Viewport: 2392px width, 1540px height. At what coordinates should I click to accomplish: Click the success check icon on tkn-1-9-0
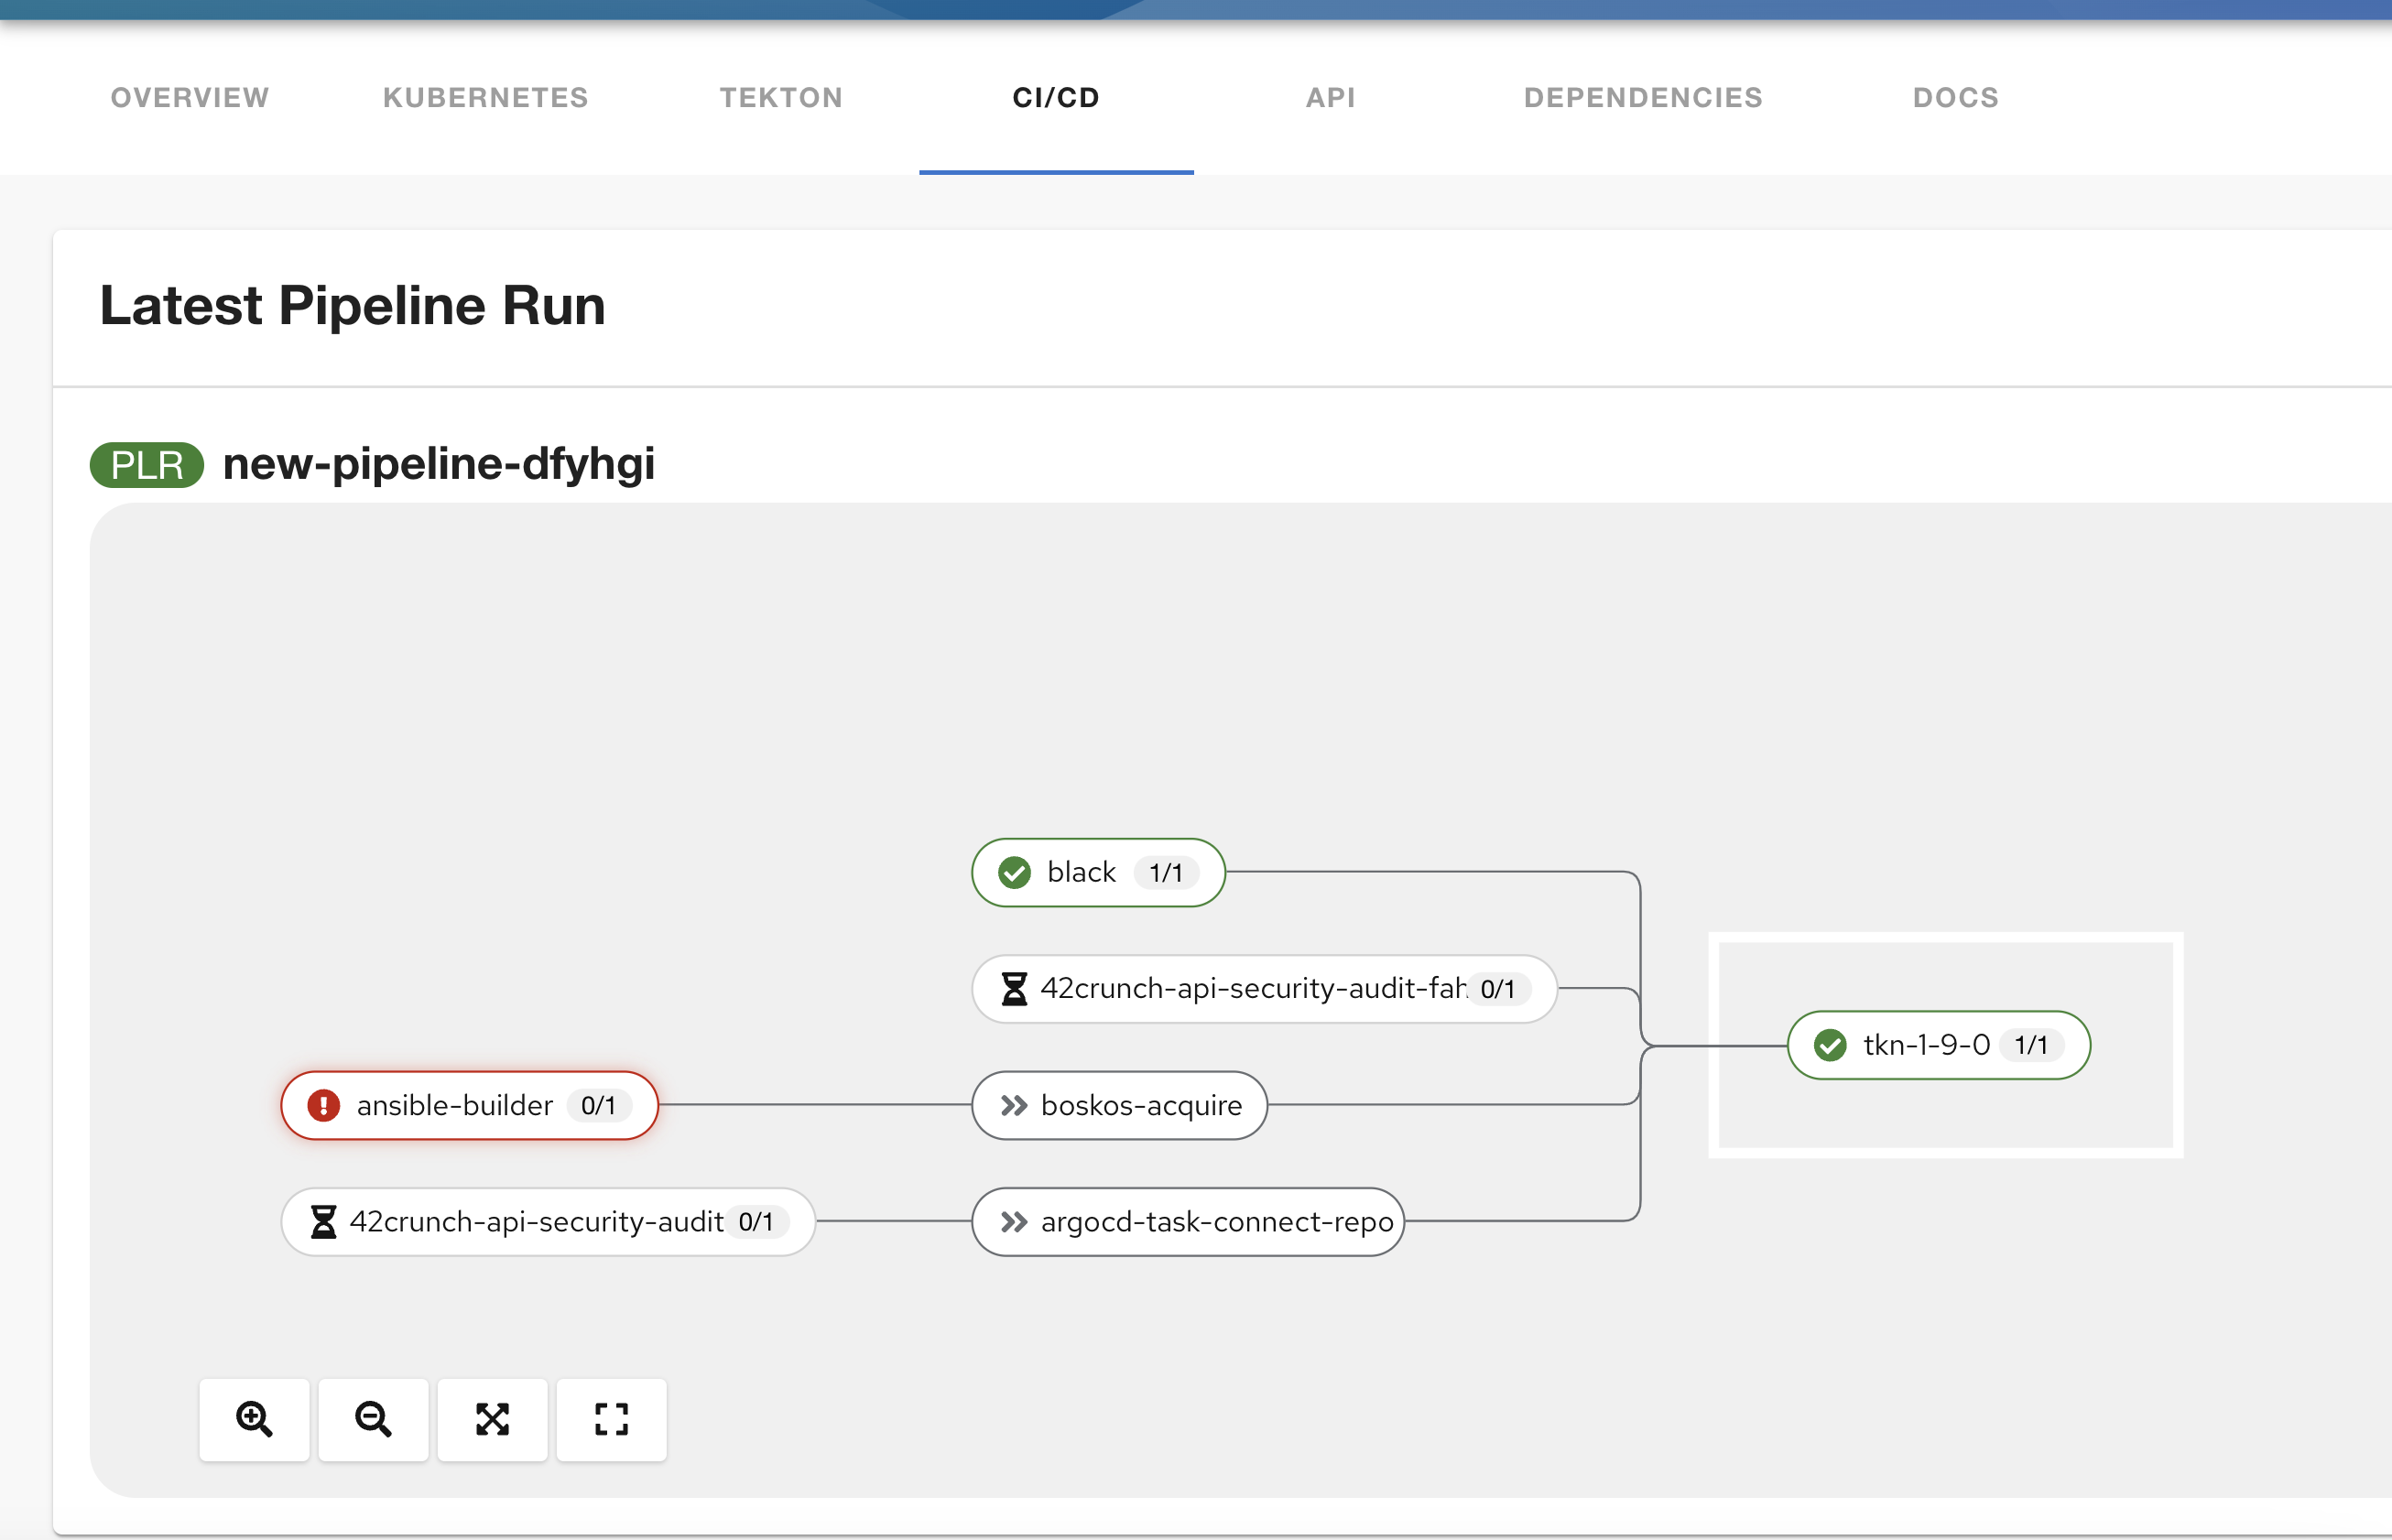pyautogui.click(x=1830, y=1045)
